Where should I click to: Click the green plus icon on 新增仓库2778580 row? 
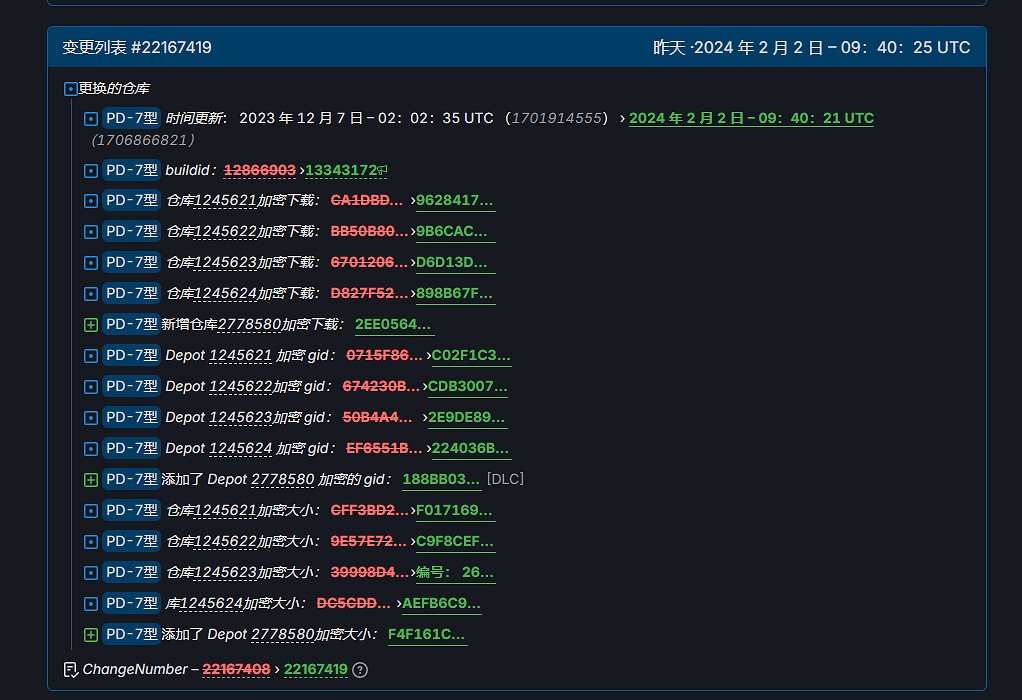point(90,324)
